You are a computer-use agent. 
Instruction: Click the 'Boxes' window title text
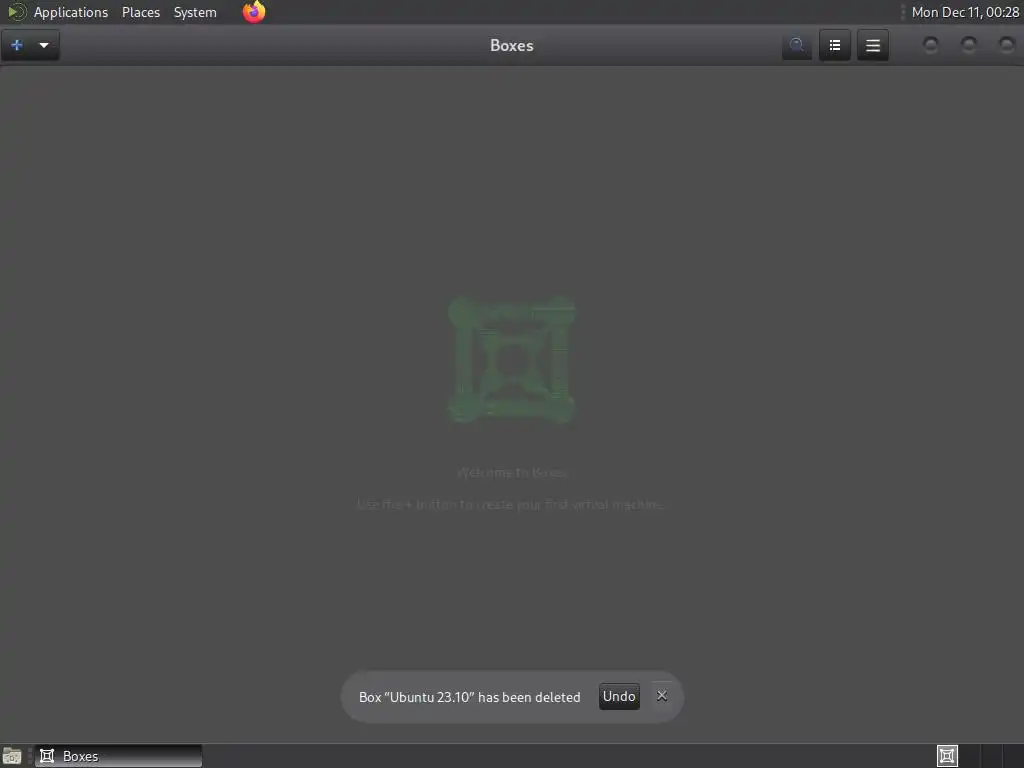click(511, 45)
